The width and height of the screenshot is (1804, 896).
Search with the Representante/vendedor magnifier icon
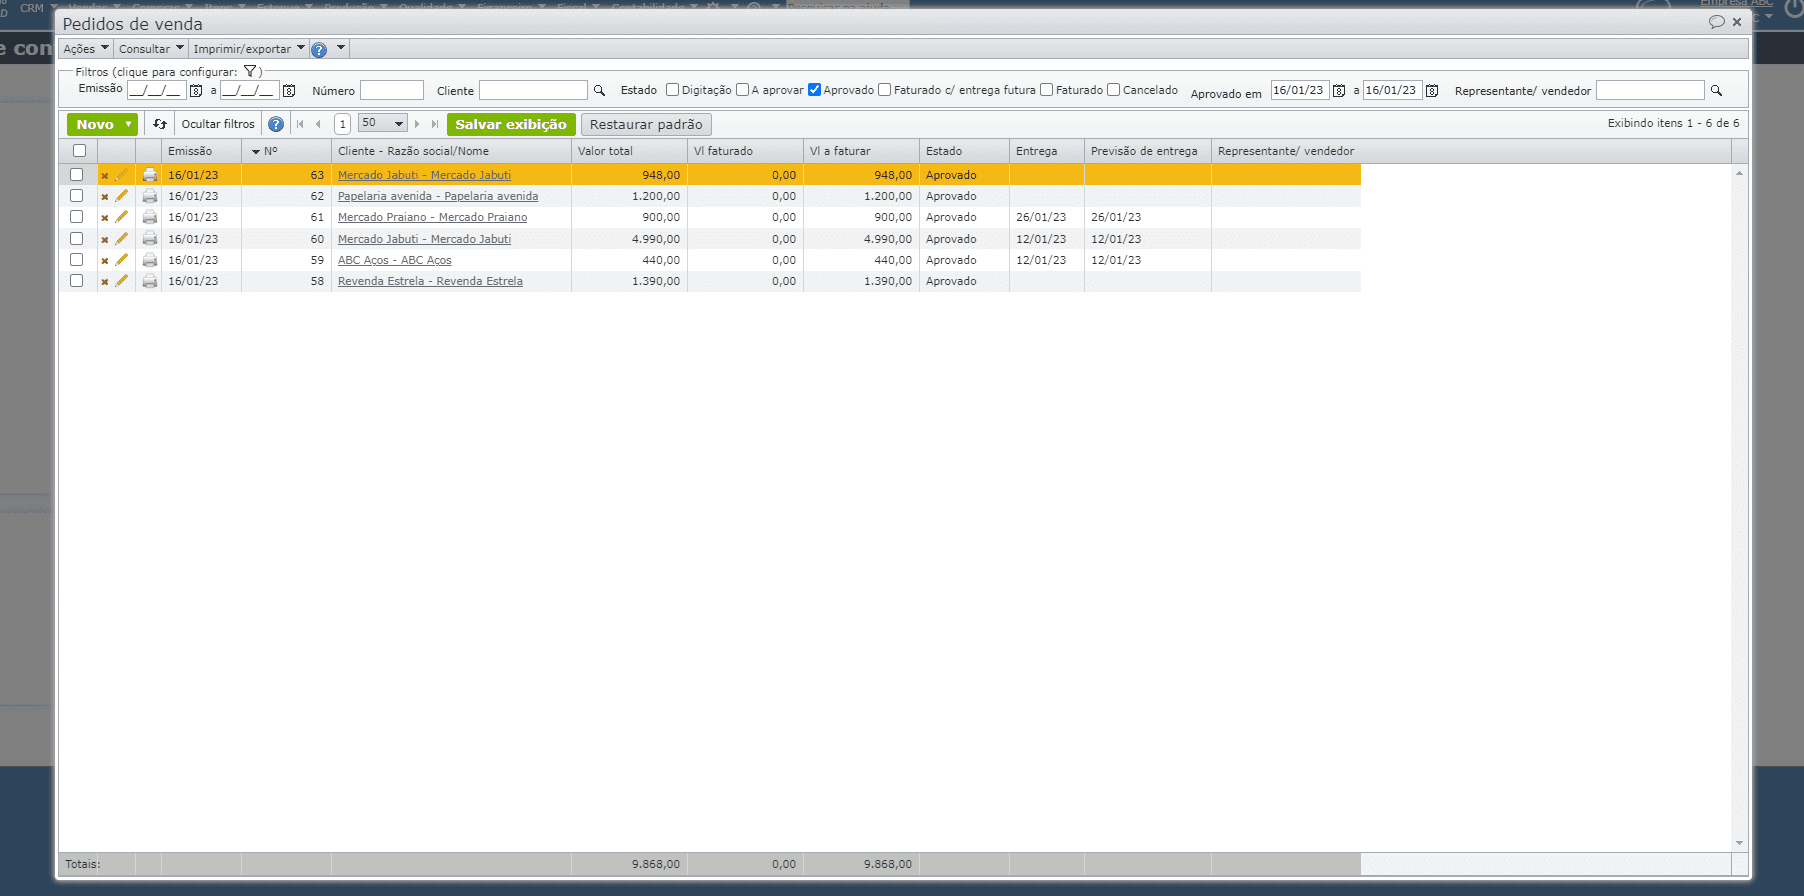click(1716, 91)
